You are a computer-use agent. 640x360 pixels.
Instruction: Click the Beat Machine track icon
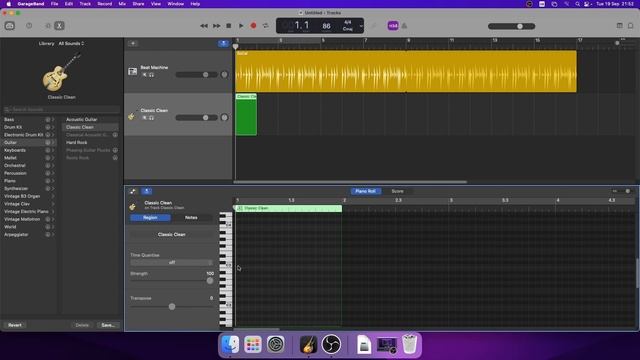pos(133,71)
